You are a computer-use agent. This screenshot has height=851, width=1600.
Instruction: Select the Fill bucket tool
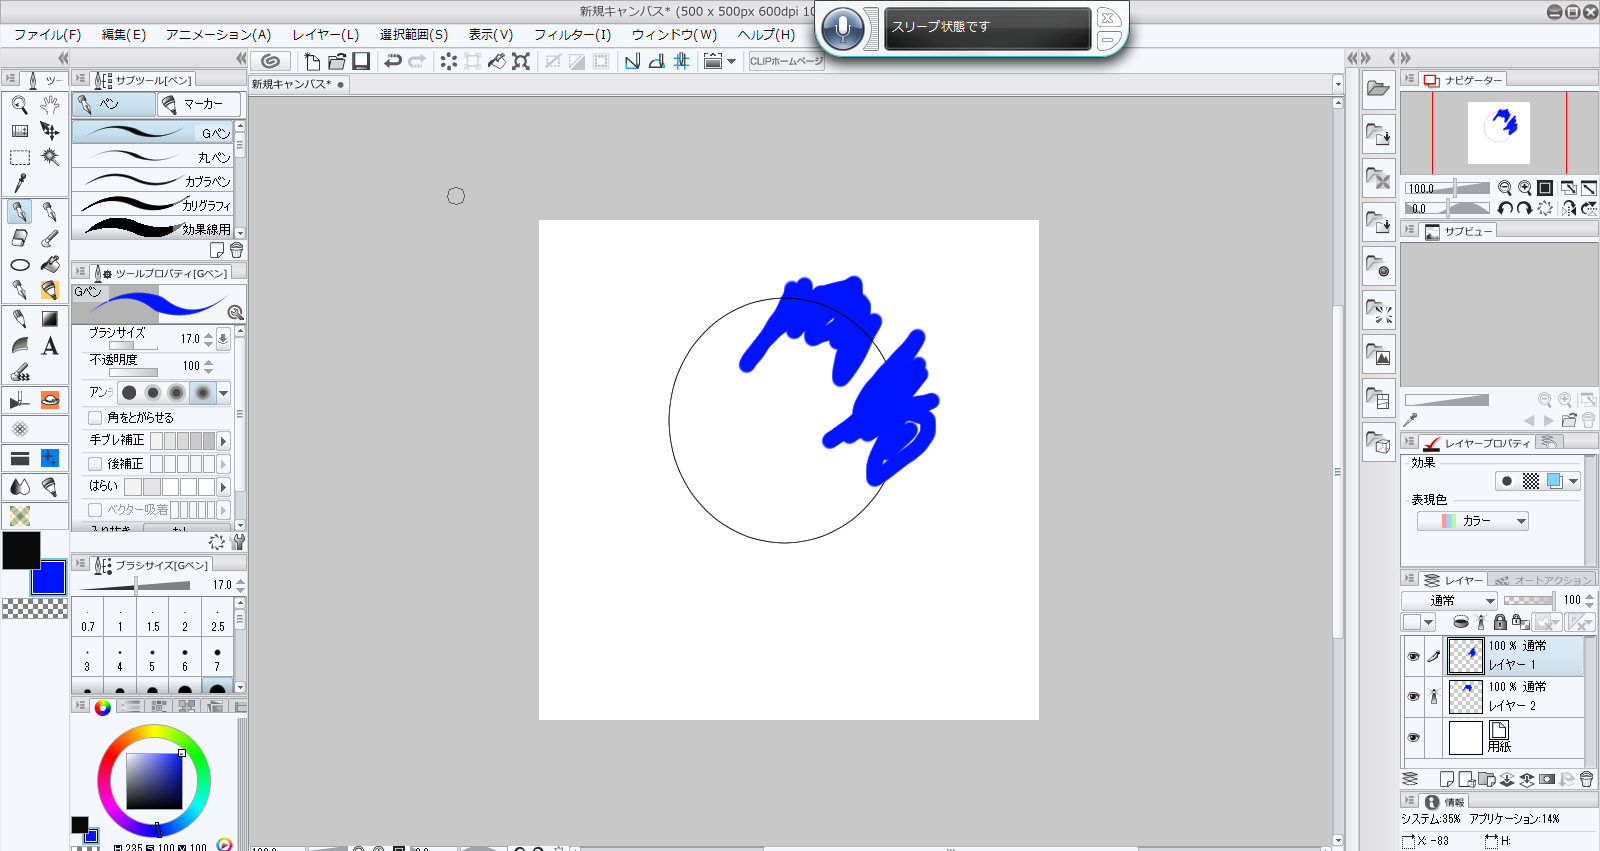[x=50, y=264]
